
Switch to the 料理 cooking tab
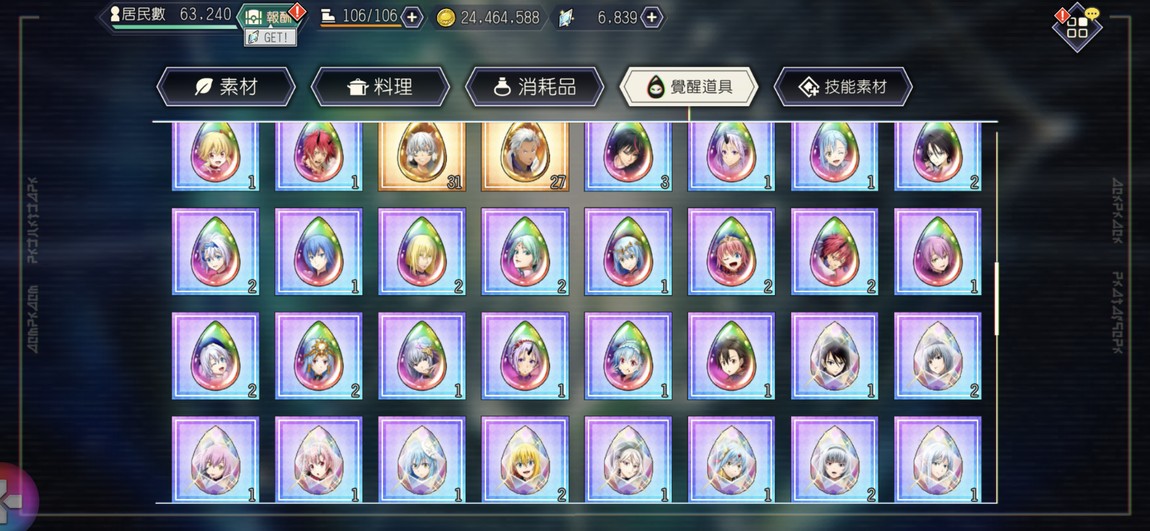point(380,87)
